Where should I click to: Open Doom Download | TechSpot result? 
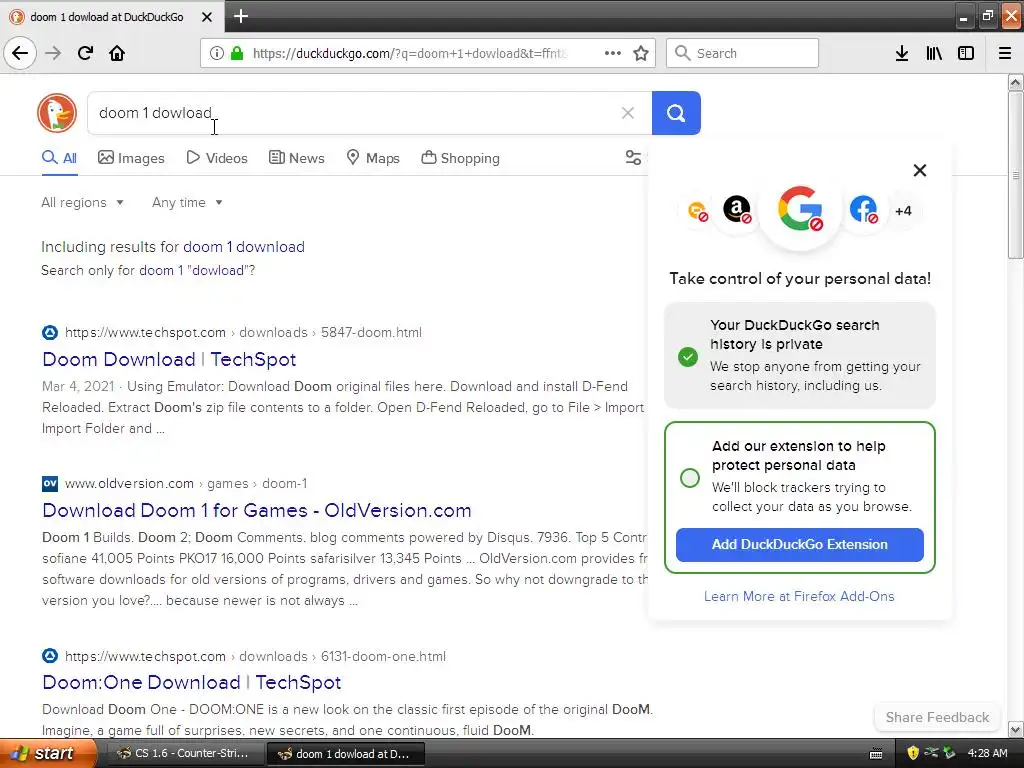click(169, 359)
